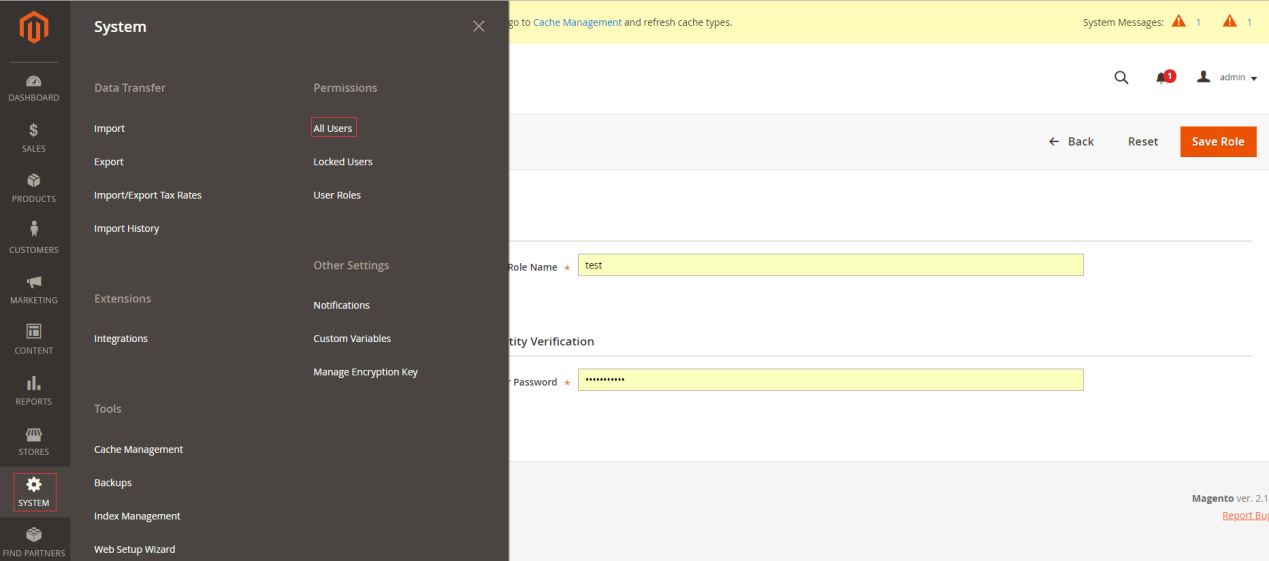The width and height of the screenshot is (1269, 561).
Task: Click into the Role Name field
Action: [x=830, y=265]
